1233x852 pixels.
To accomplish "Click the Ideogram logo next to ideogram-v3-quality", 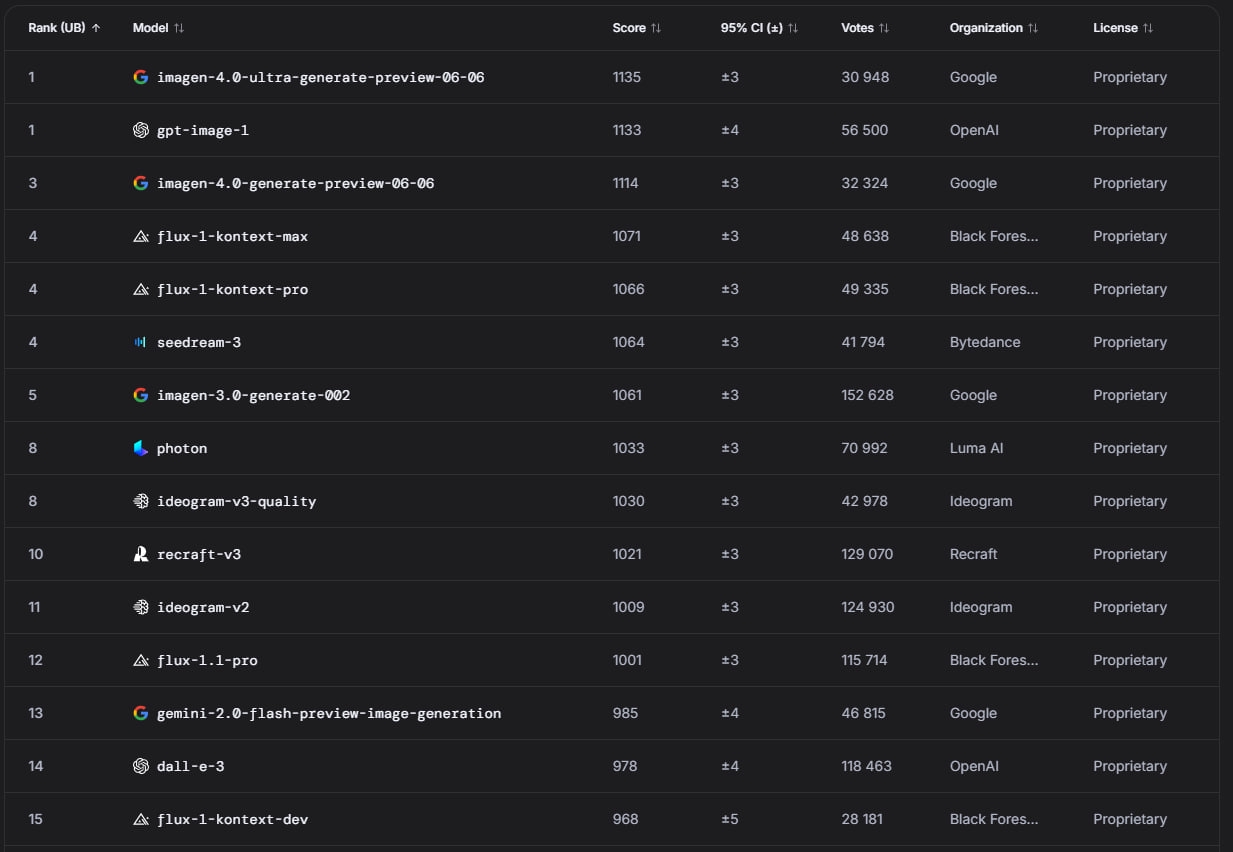I will point(140,501).
